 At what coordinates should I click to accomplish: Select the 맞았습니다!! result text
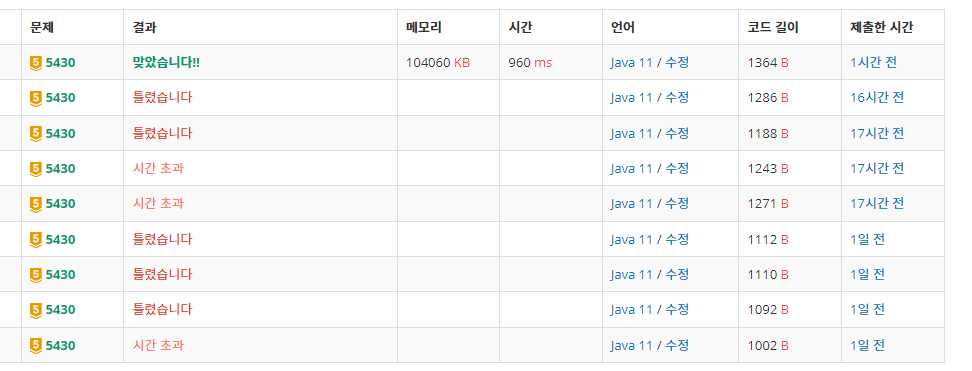coord(166,63)
